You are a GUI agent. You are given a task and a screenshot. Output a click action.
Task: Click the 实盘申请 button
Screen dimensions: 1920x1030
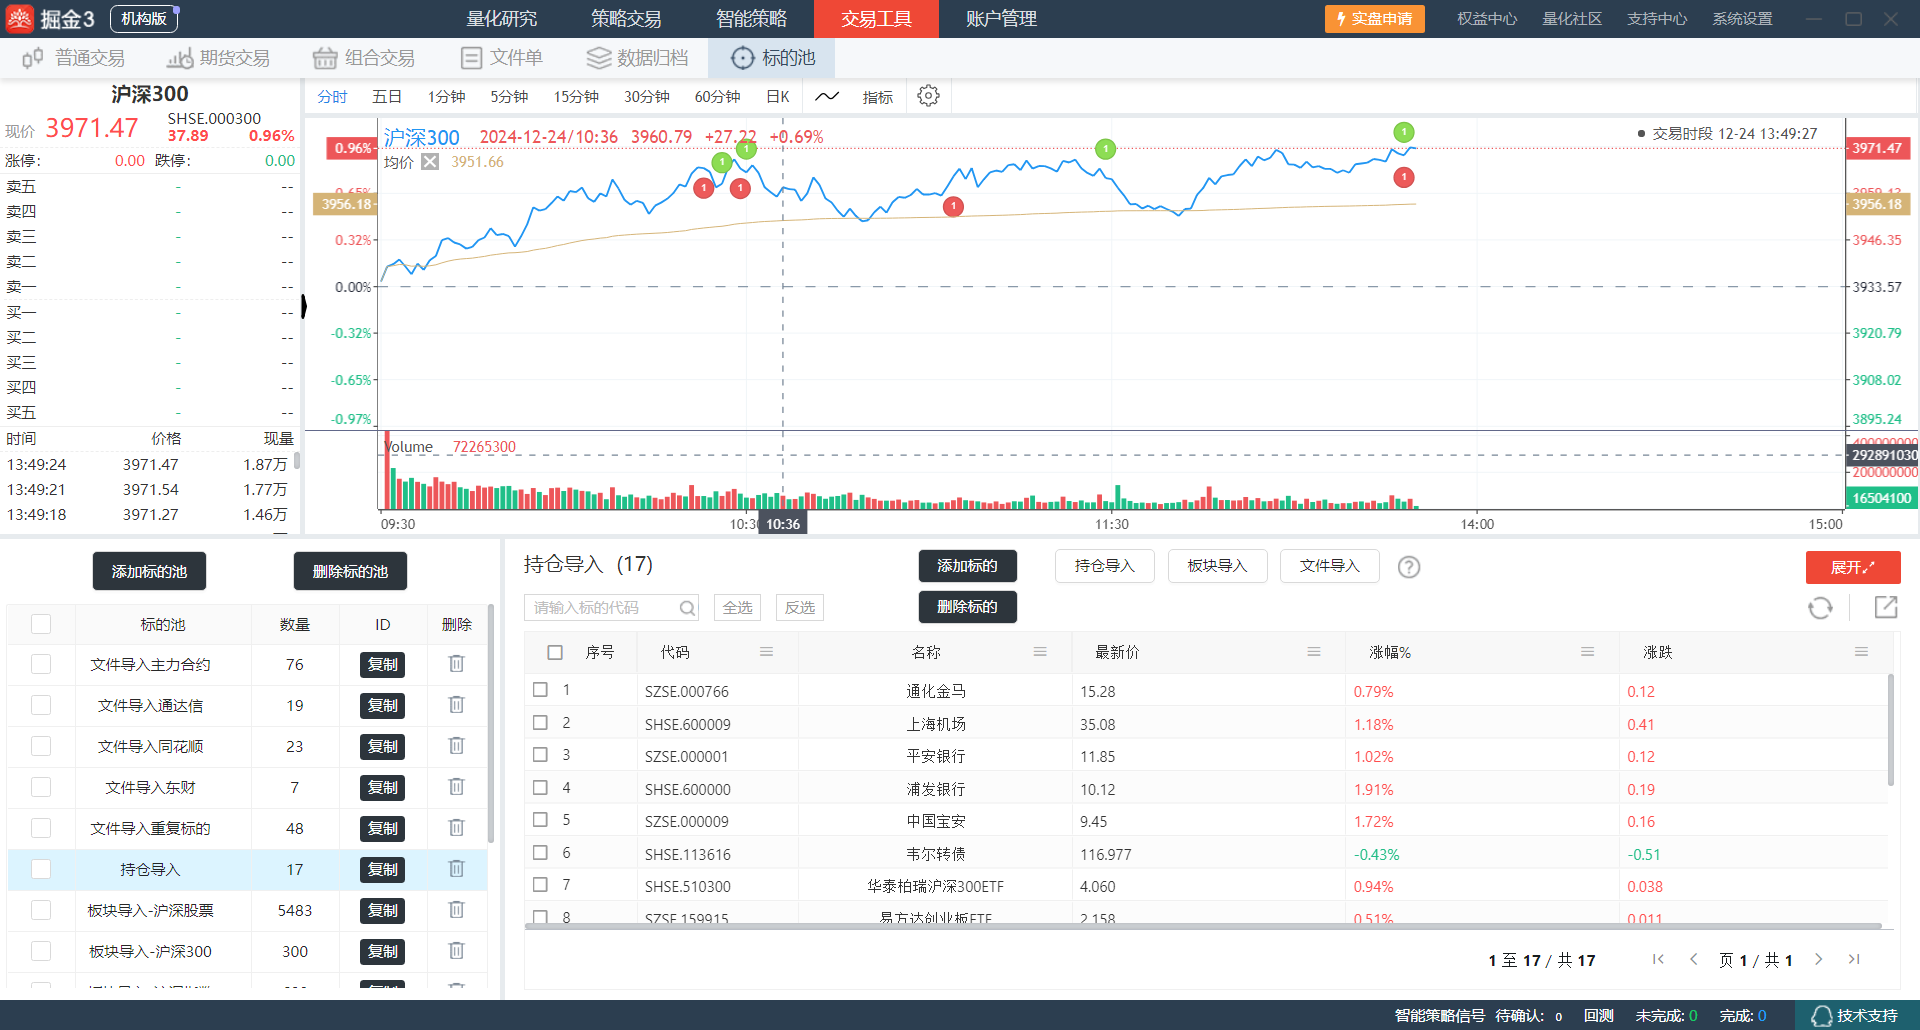[1374, 19]
